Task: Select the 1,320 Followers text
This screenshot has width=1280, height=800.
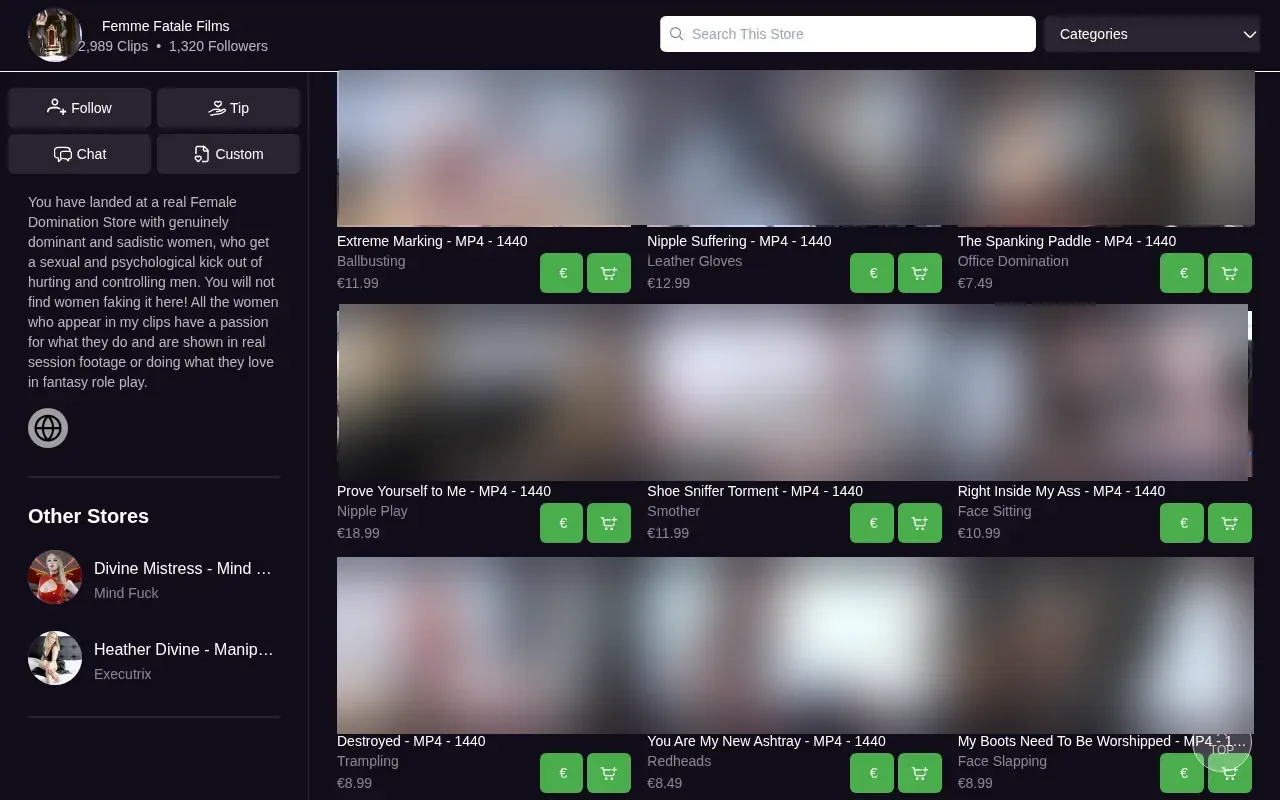Action: coord(218,46)
